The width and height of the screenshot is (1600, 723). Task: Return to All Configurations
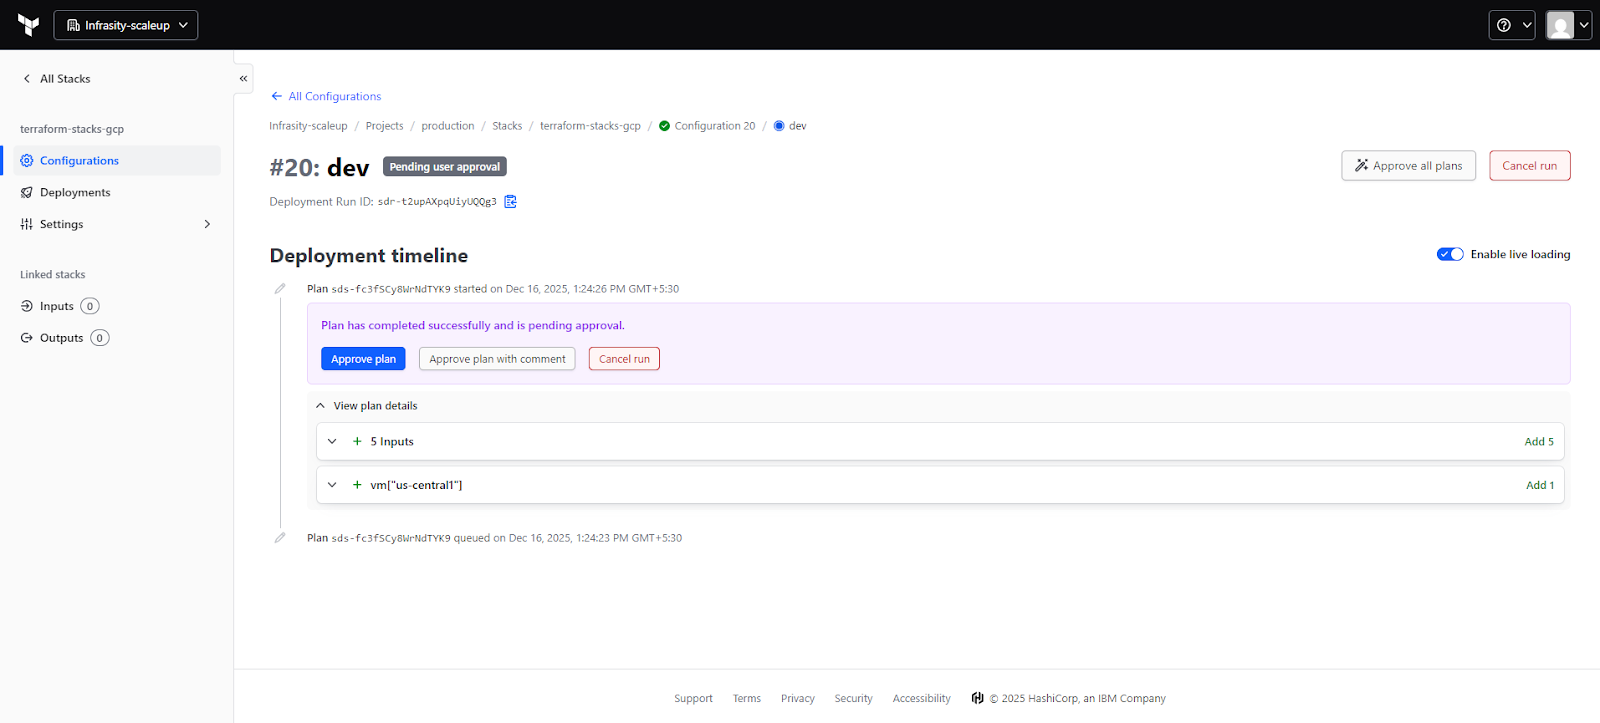(326, 96)
